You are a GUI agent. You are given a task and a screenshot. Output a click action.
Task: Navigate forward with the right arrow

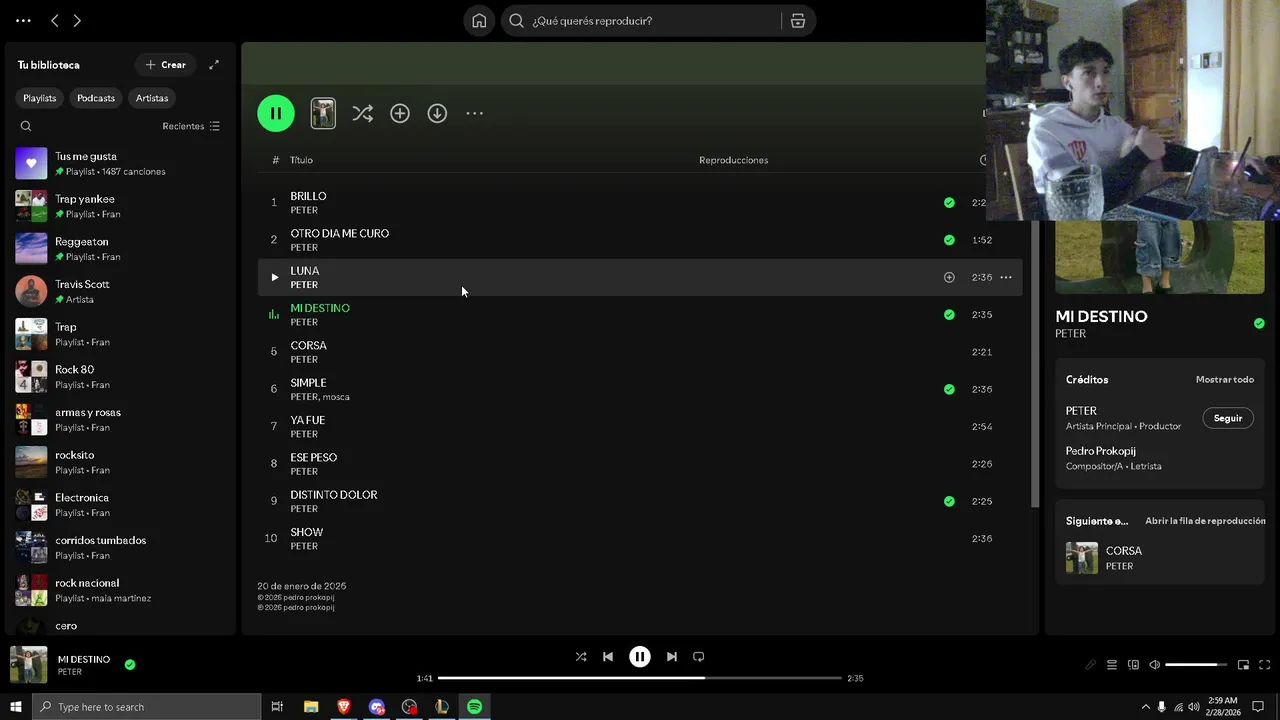(x=77, y=21)
